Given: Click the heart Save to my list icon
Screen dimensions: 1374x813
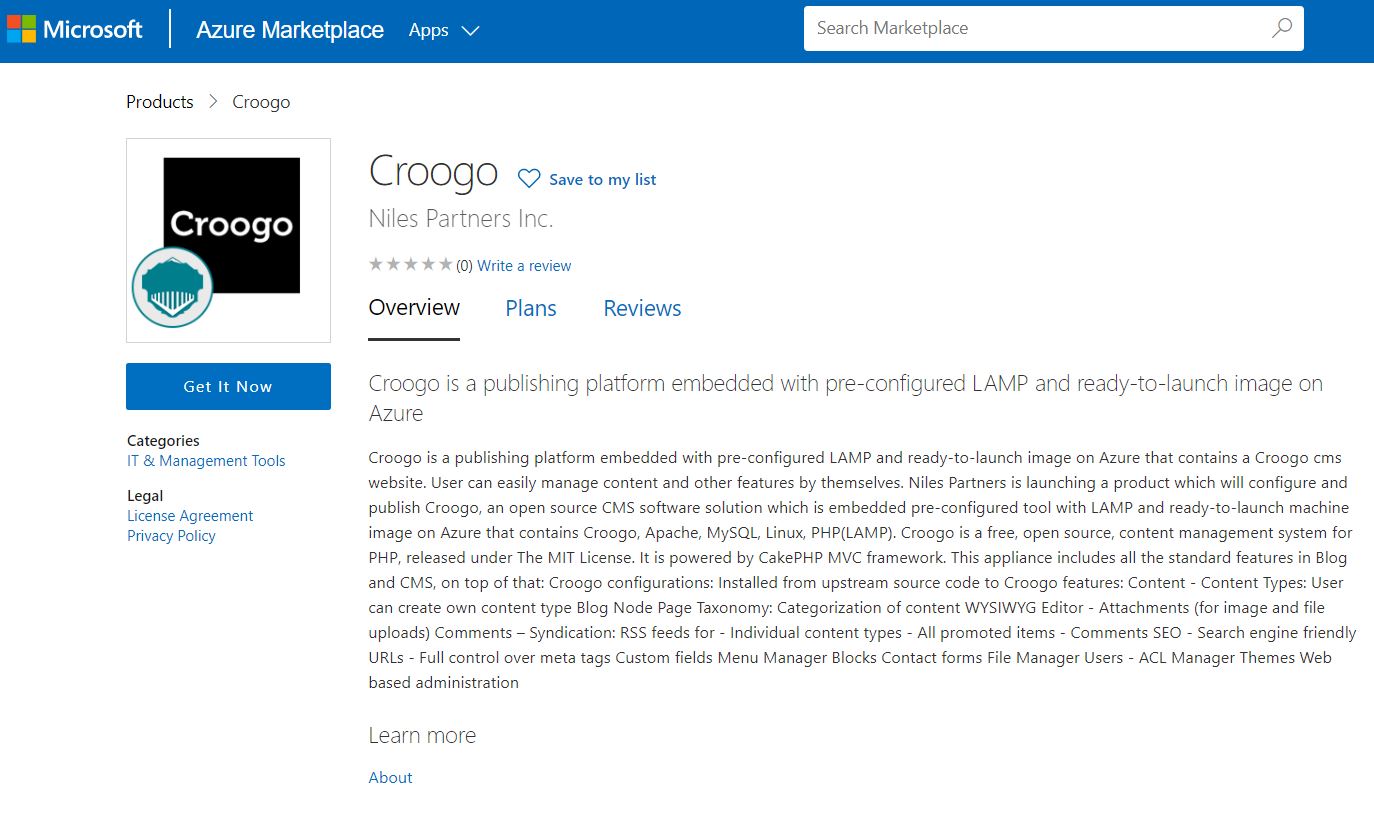Looking at the screenshot, I should click(x=529, y=179).
